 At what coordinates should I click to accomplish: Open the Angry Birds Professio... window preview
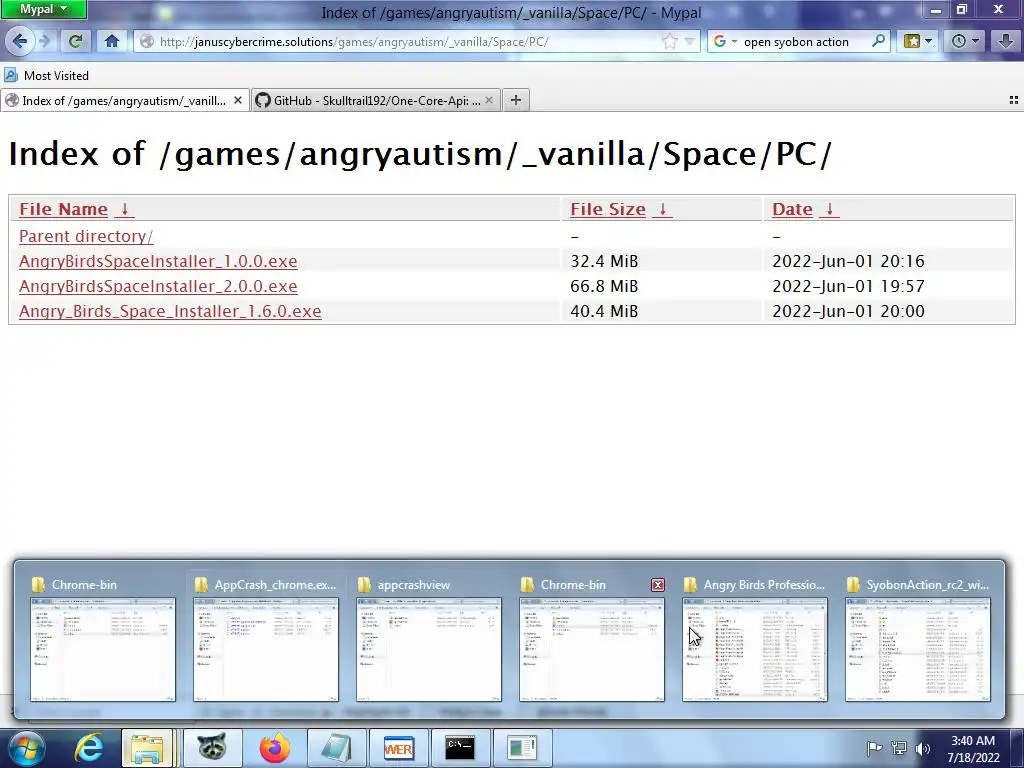point(755,641)
